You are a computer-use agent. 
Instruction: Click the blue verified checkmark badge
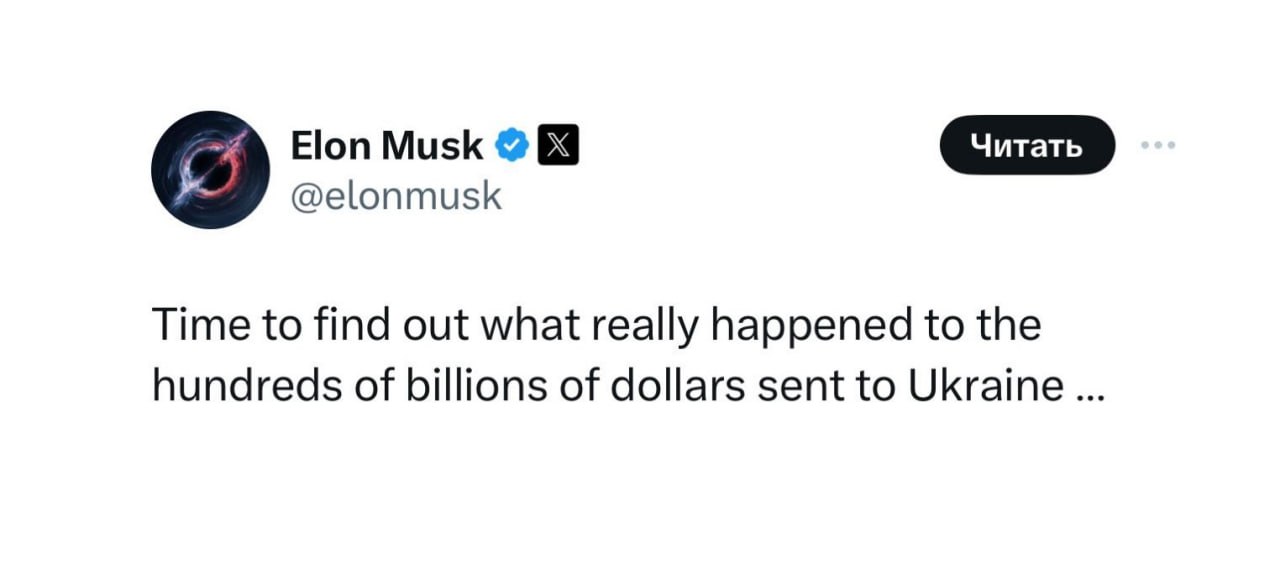[x=513, y=146]
